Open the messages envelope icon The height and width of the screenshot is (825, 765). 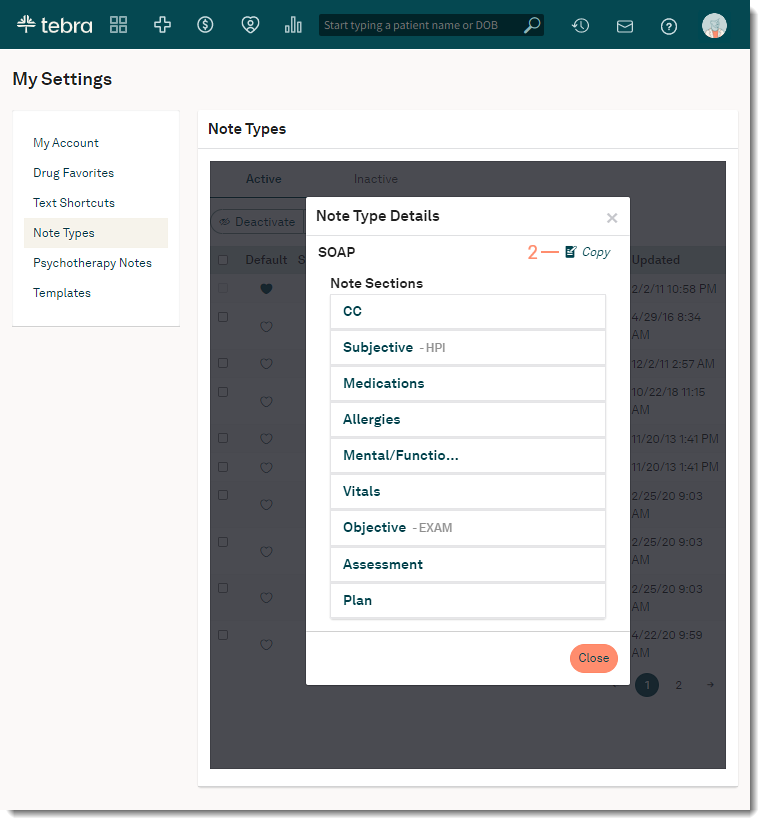click(x=625, y=26)
